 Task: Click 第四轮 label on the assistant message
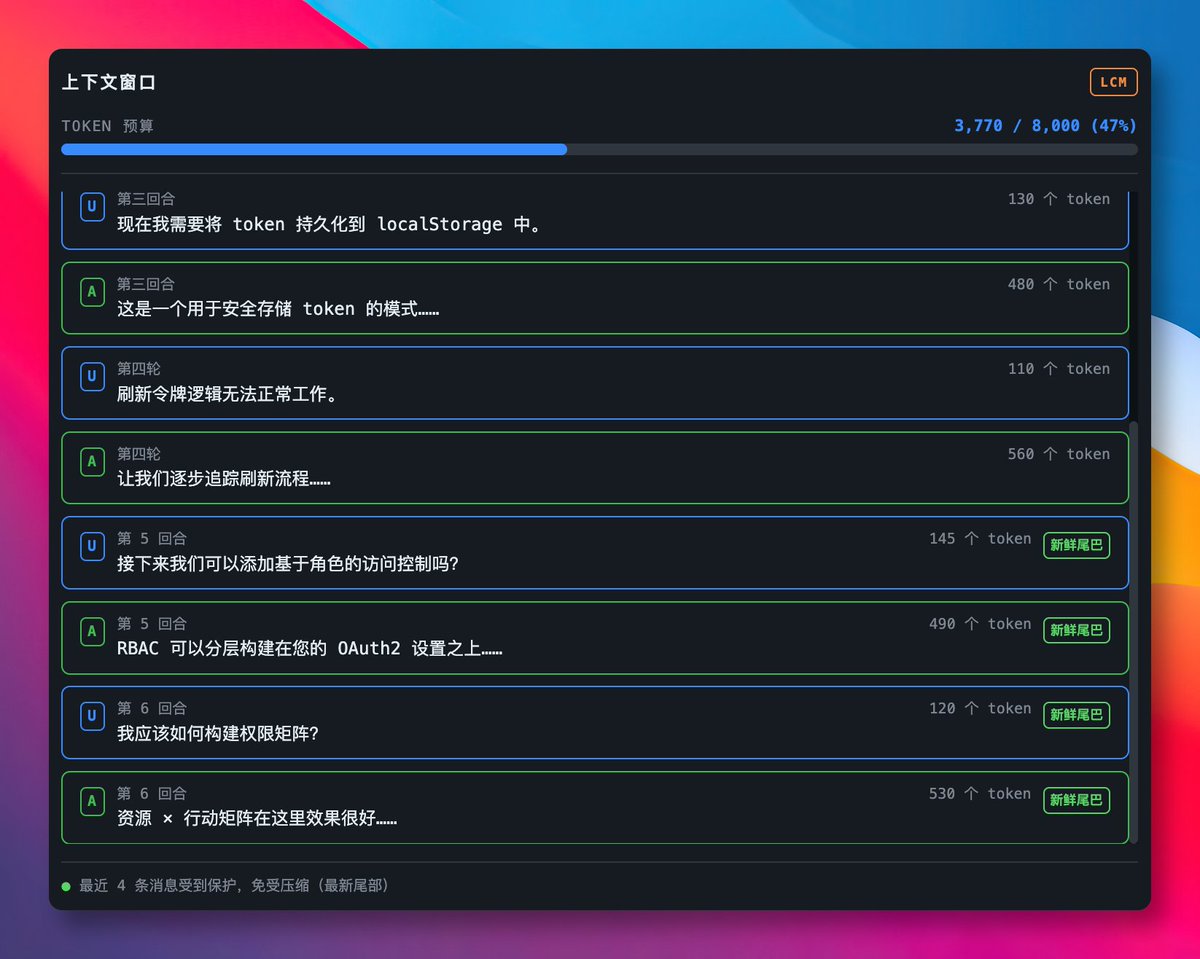138,454
